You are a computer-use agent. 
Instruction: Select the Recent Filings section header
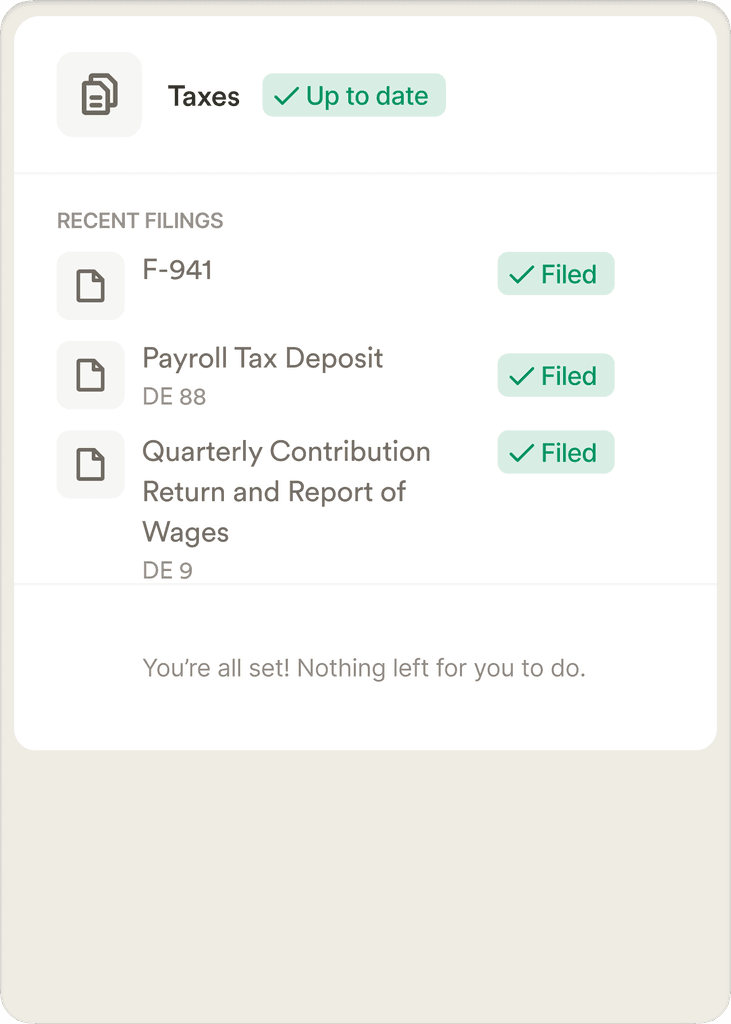140,221
